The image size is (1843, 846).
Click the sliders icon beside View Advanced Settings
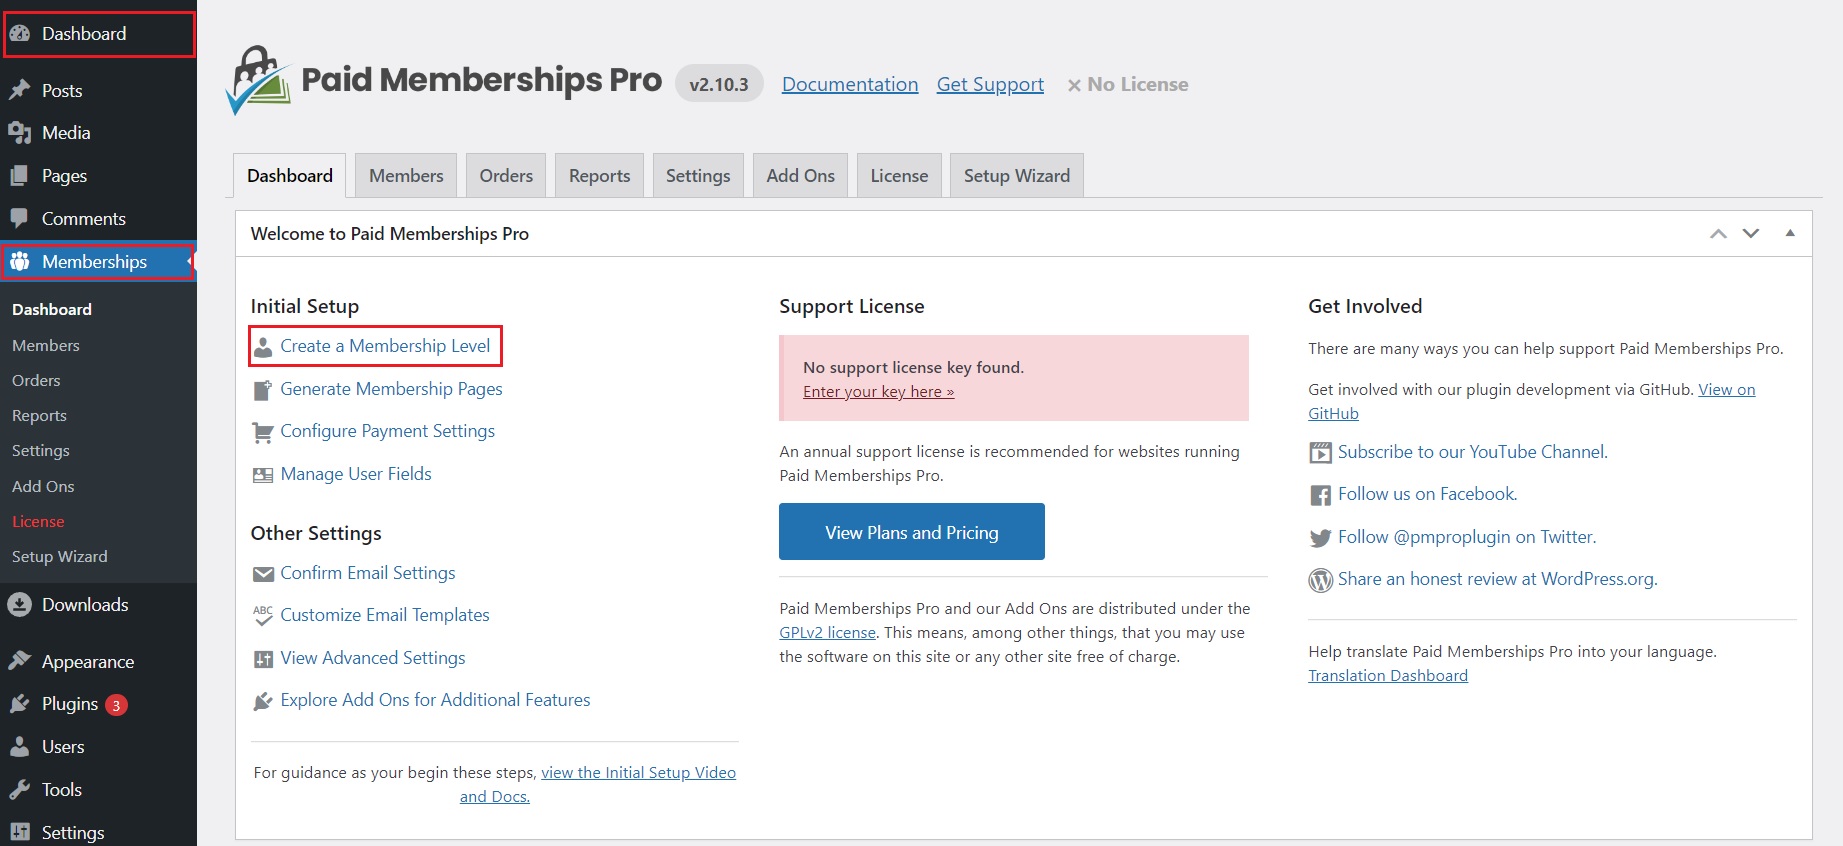263,659
